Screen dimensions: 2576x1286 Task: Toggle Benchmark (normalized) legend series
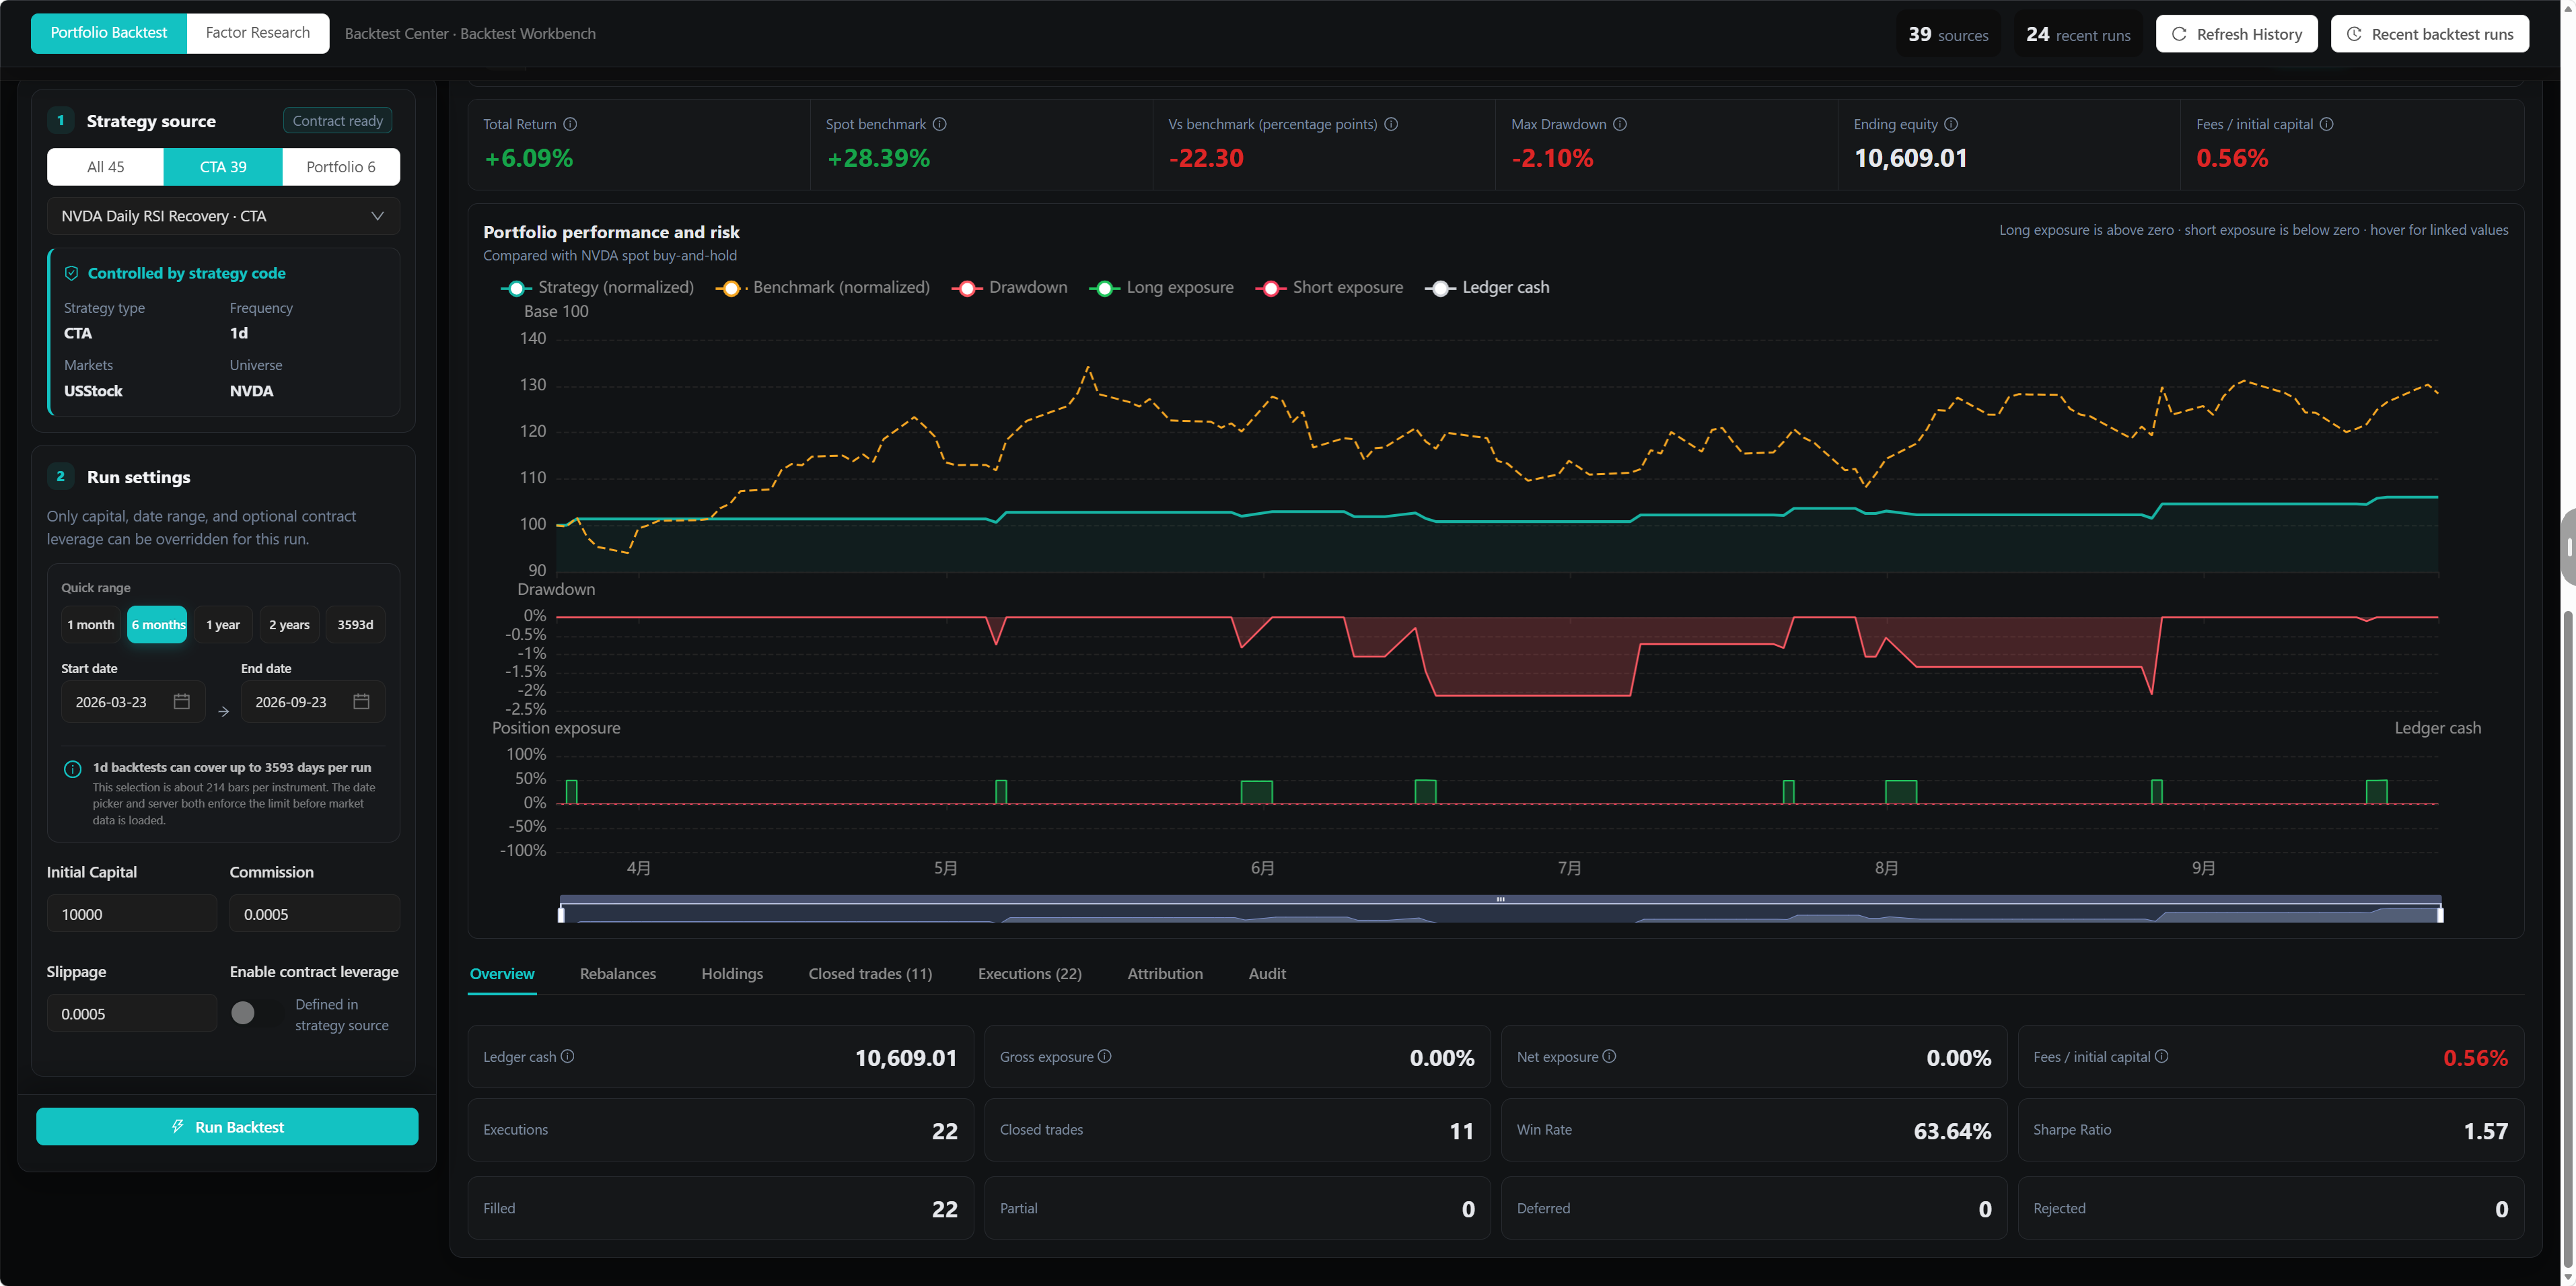[x=822, y=288]
